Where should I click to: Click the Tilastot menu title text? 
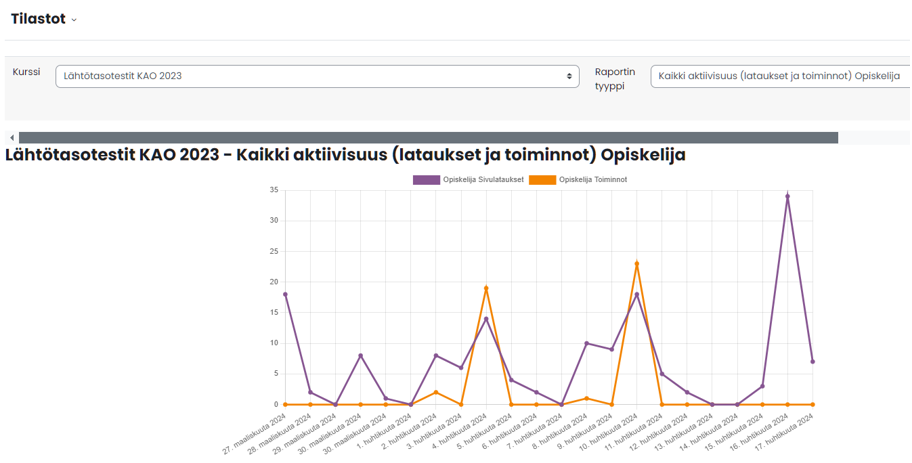(x=38, y=20)
